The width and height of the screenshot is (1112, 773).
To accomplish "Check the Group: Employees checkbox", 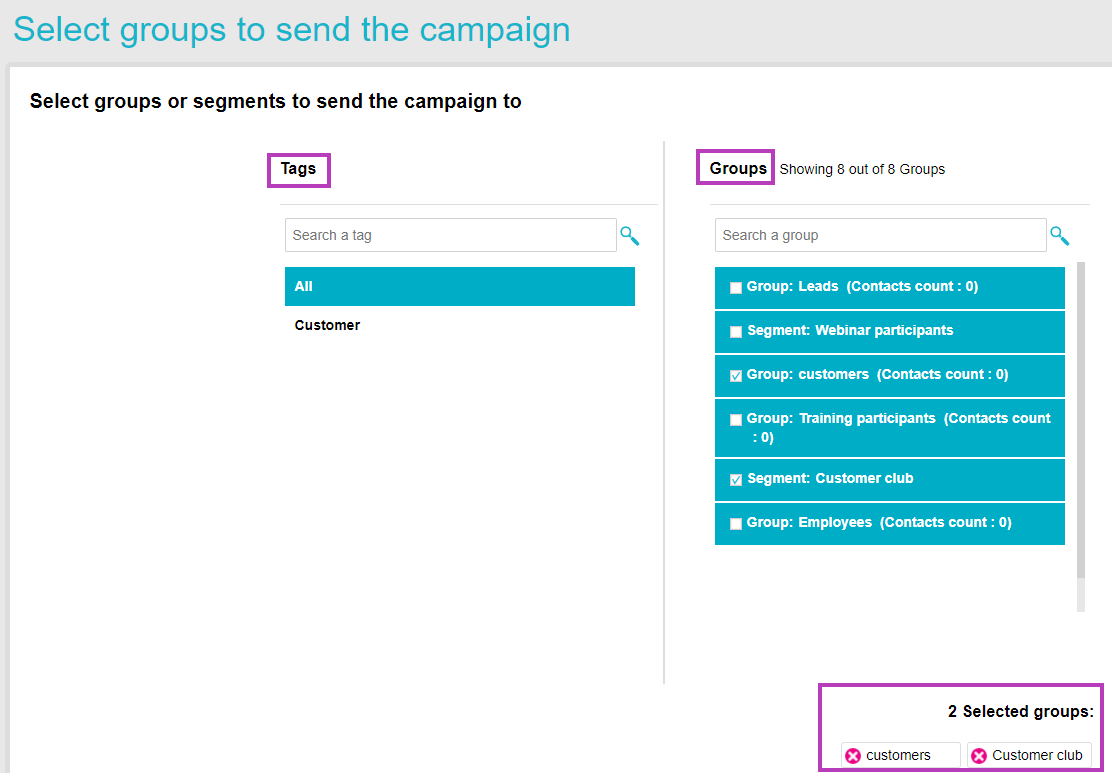I will pos(735,523).
